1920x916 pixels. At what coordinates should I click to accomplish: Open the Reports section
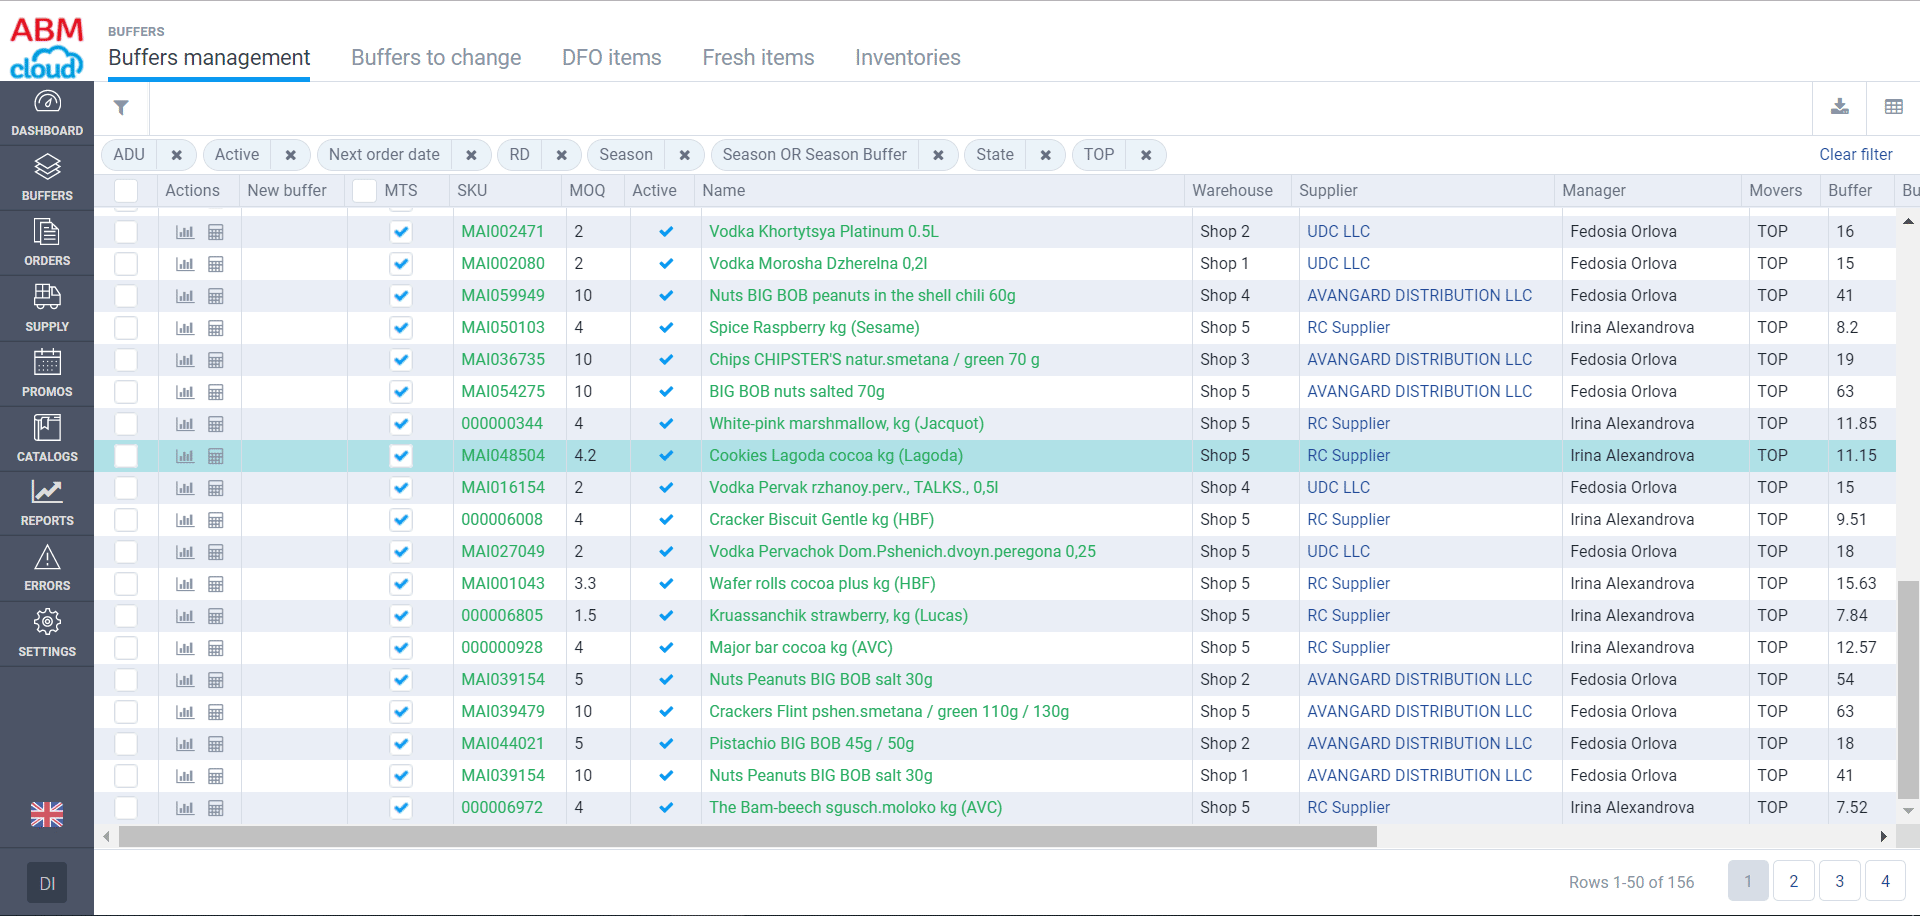click(47, 503)
